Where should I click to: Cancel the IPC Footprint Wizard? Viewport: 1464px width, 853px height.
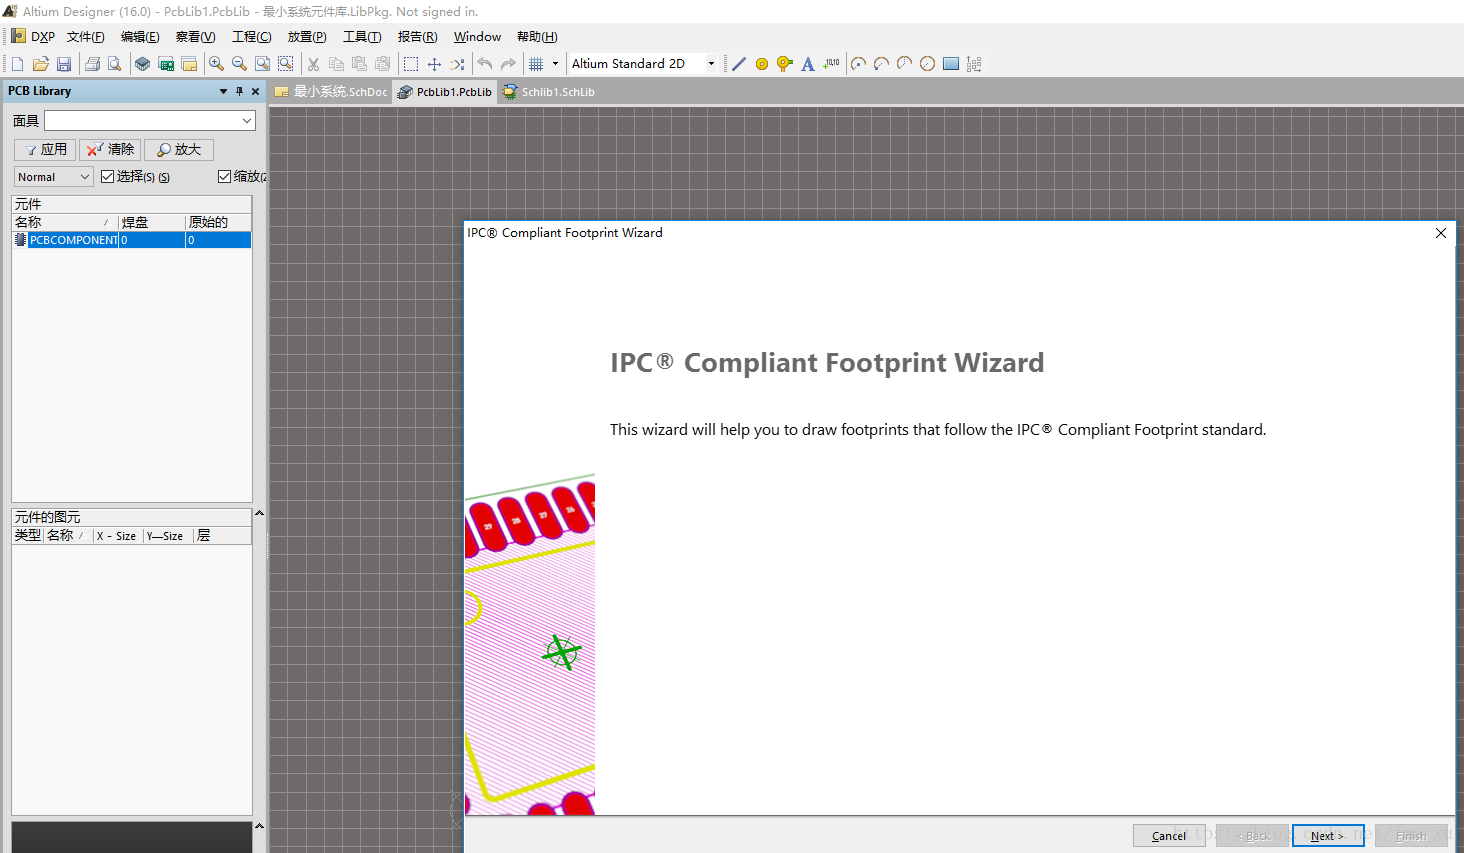click(1168, 836)
